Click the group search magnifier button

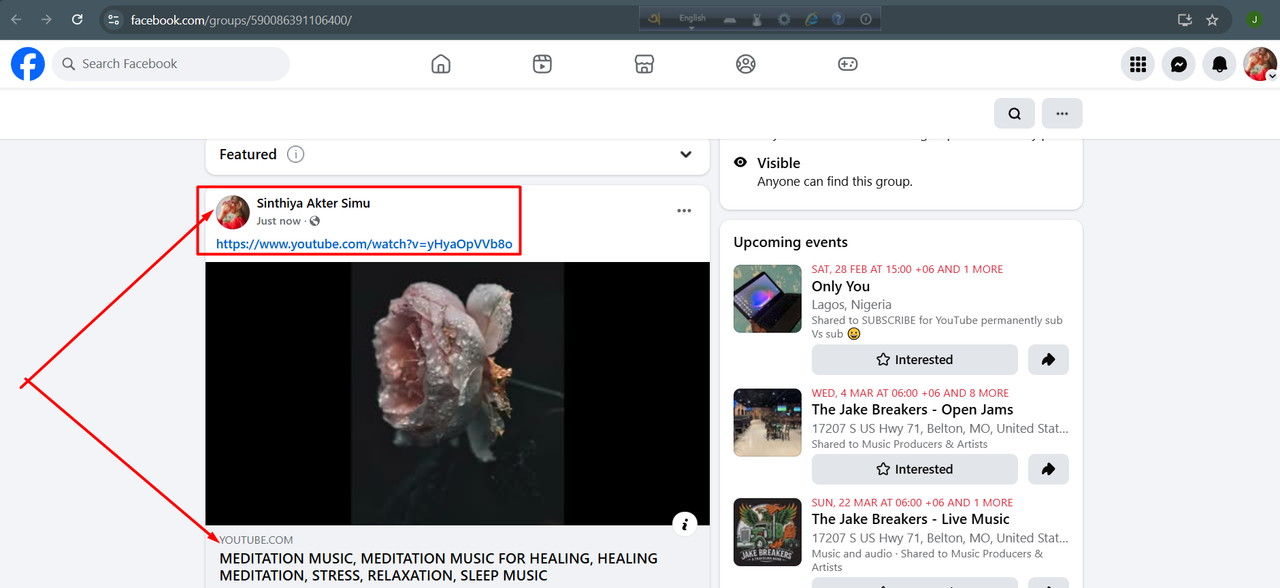1014,113
